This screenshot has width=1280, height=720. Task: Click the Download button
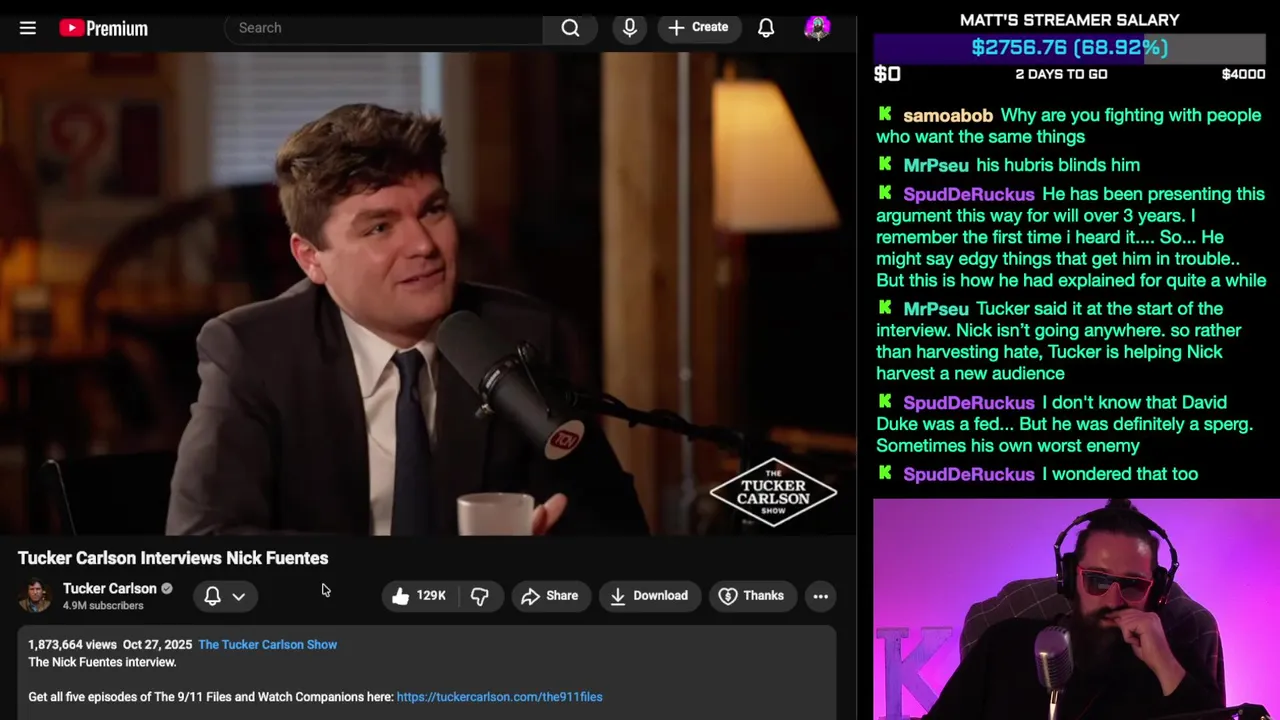click(649, 596)
